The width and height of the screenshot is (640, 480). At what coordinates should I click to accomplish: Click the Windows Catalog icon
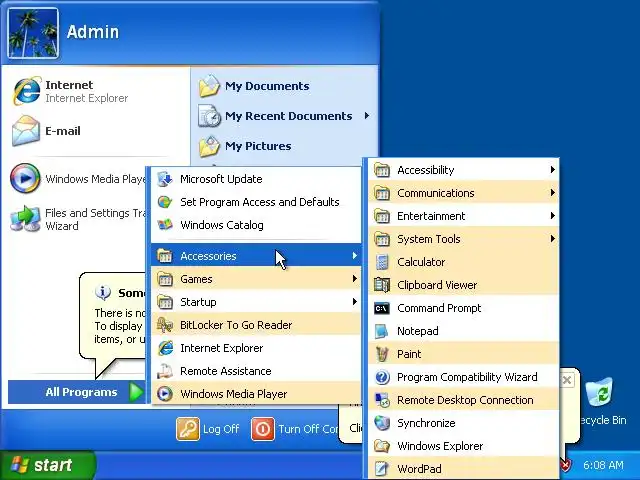(x=165, y=225)
